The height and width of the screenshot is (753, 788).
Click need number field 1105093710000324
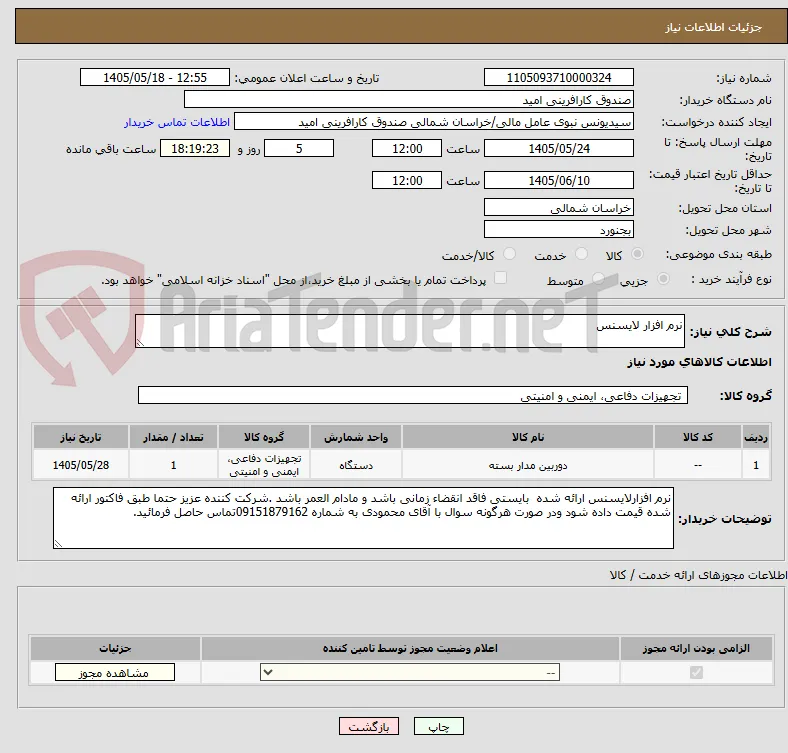pos(558,77)
